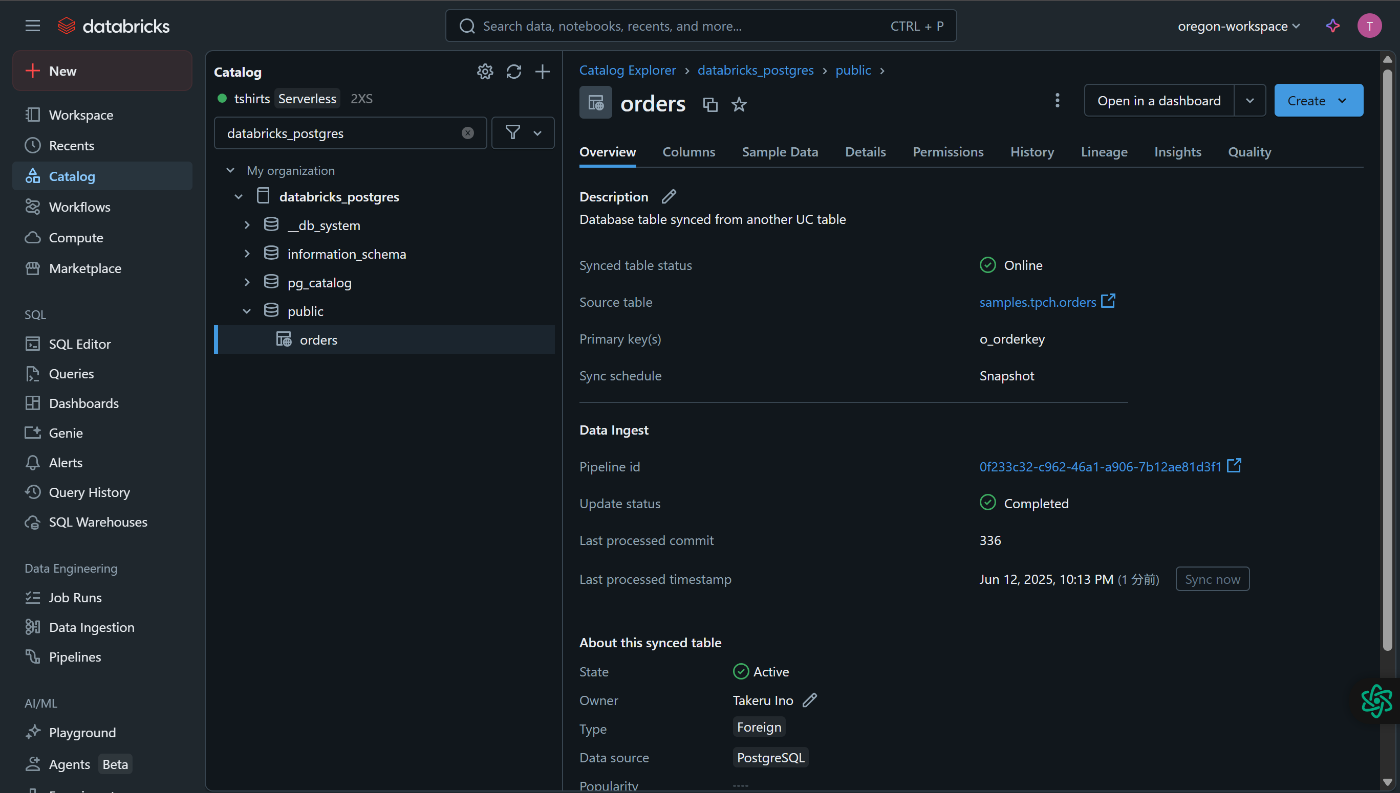This screenshot has width=1400, height=793.
Task: Click the New button
Action: pyautogui.click(x=102, y=71)
